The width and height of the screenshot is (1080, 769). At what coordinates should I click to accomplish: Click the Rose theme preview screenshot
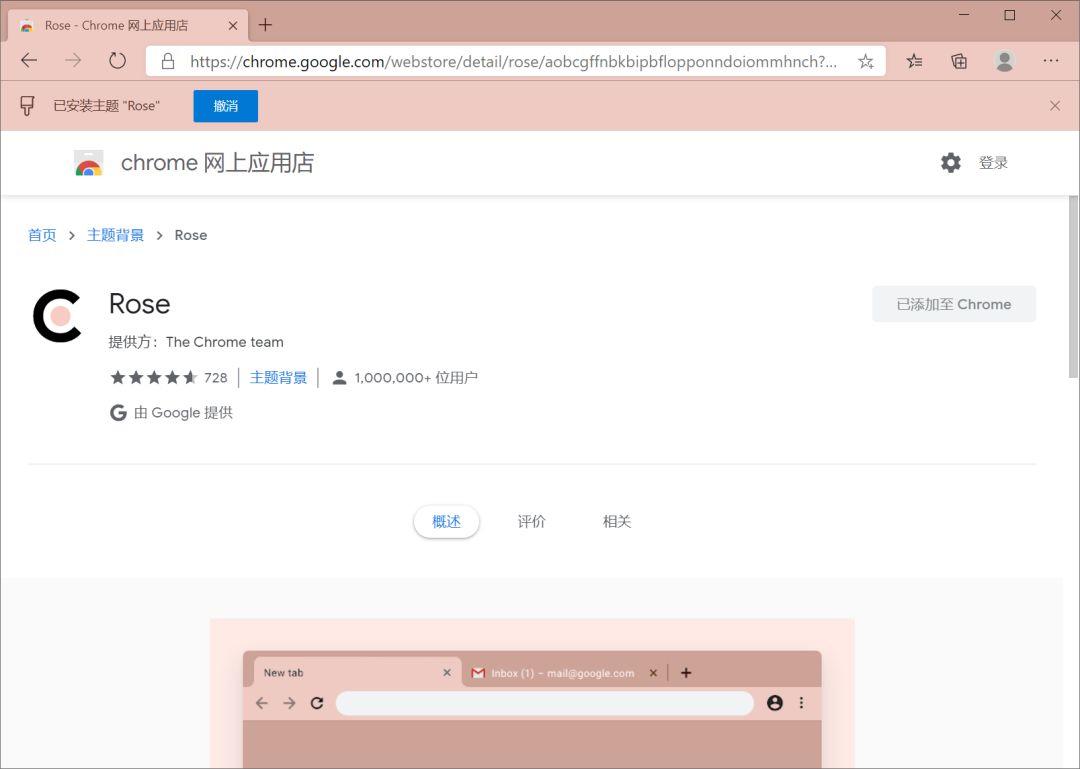click(x=532, y=693)
